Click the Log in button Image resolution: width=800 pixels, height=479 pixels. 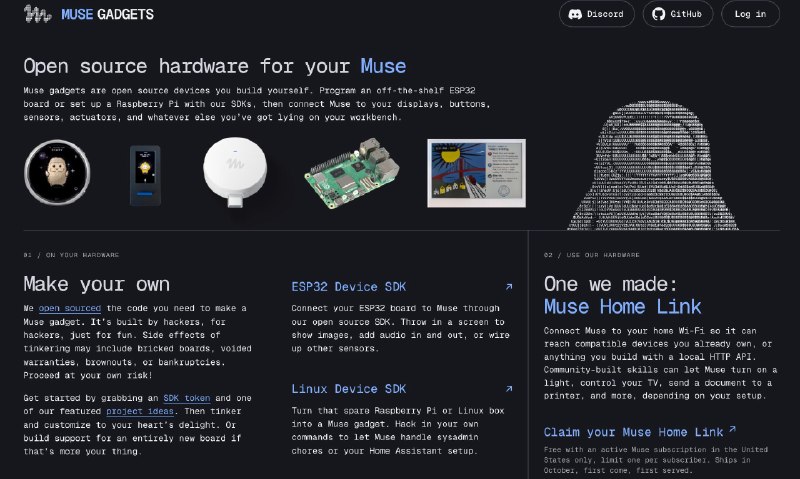click(750, 14)
